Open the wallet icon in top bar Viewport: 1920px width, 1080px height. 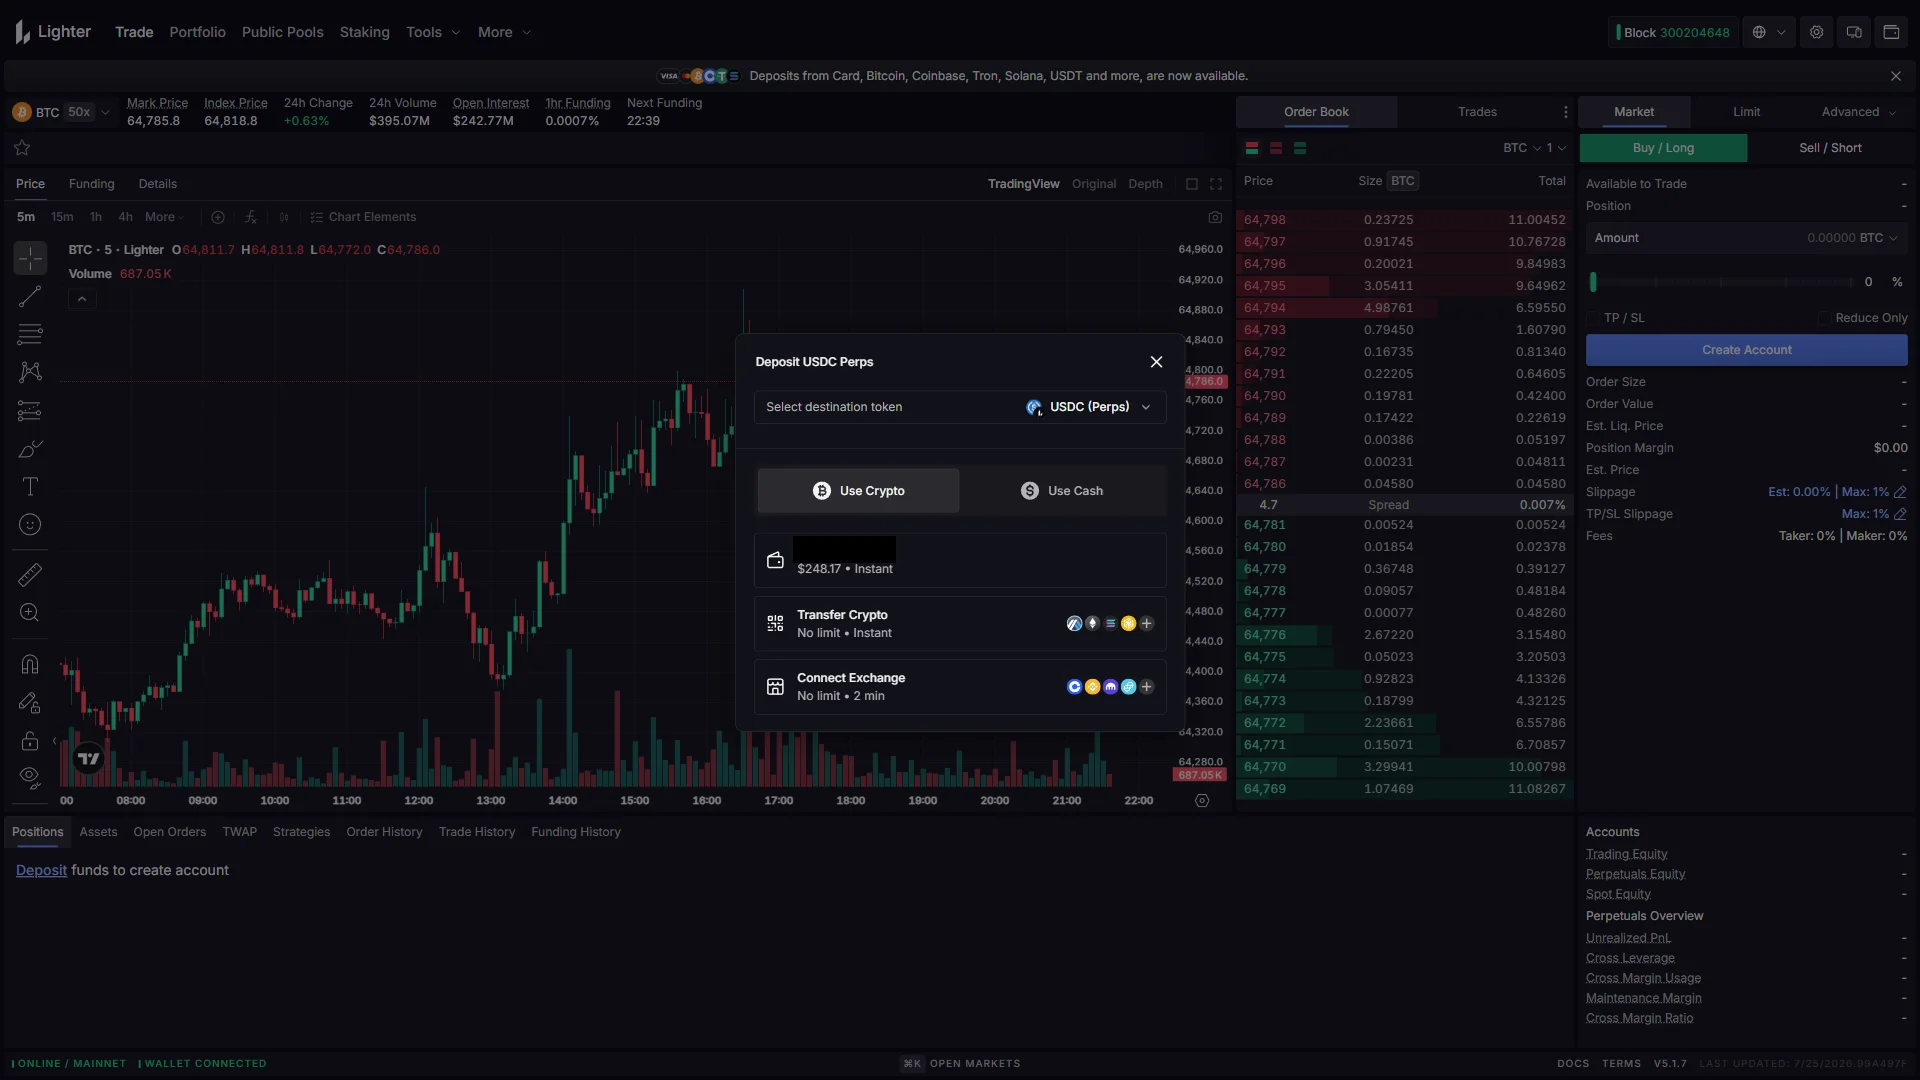tap(1891, 32)
